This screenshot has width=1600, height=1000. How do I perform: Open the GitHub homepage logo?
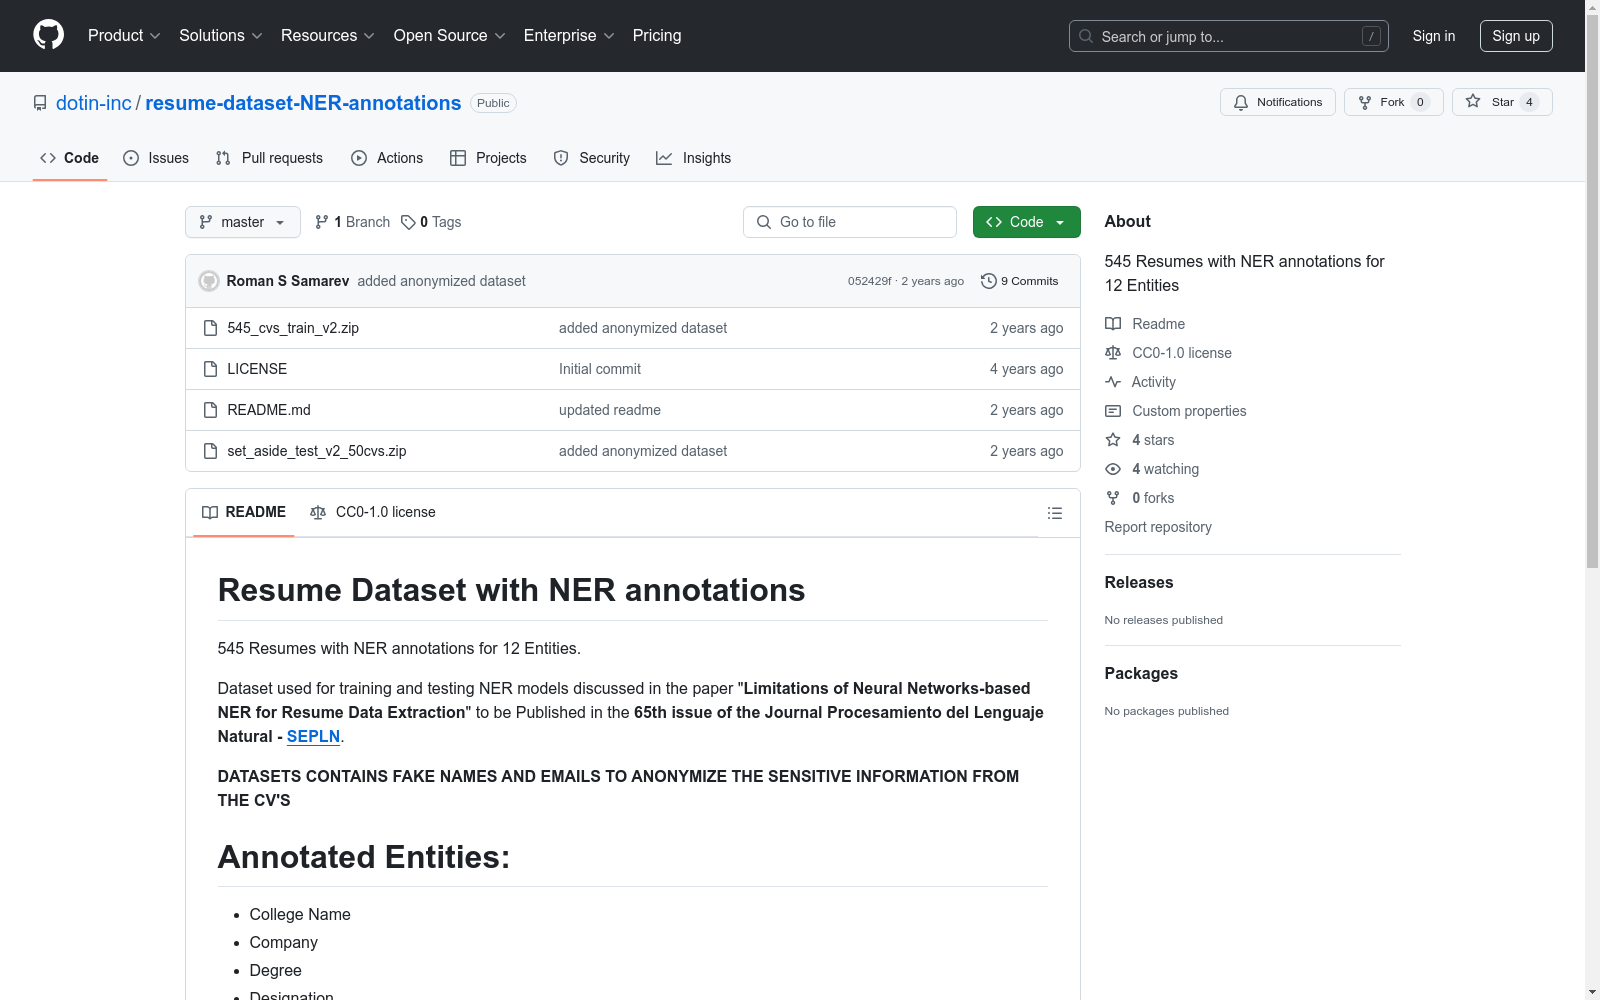(48, 35)
